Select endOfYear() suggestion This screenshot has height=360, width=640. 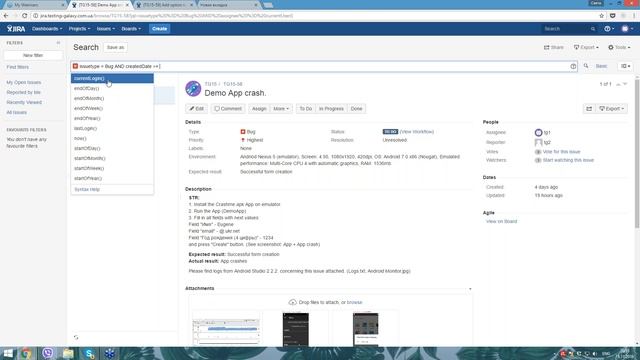[x=112, y=118]
